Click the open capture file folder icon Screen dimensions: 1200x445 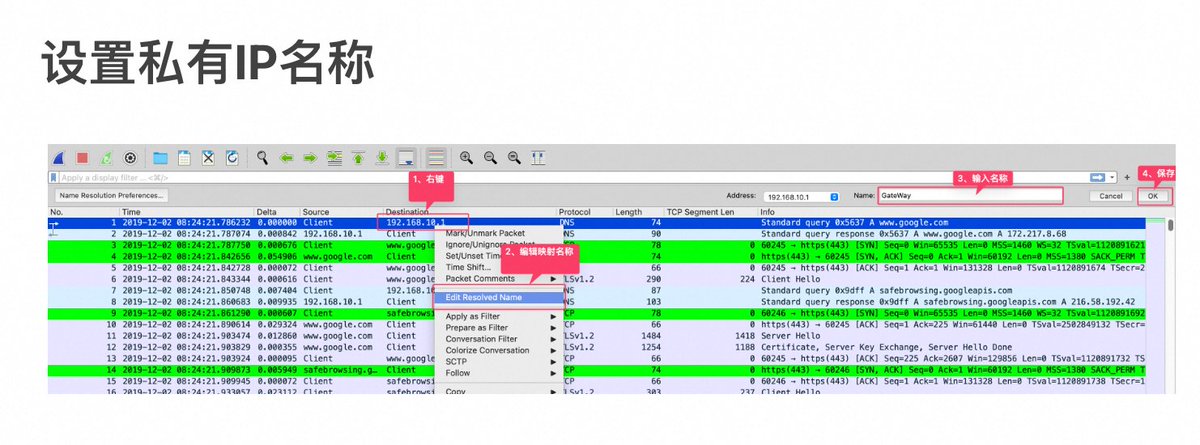(x=160, y=158)
